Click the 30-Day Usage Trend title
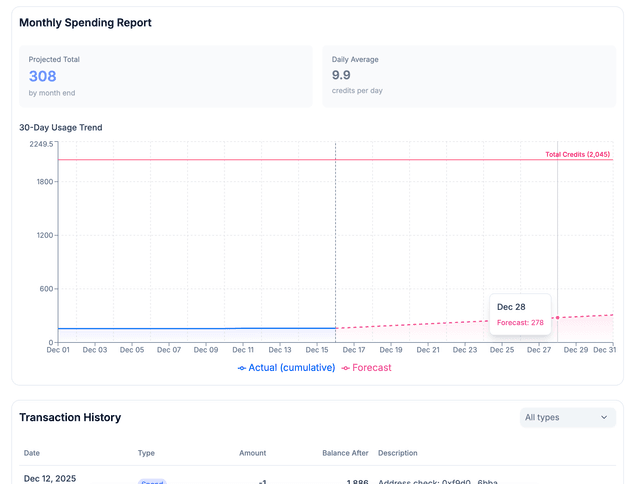Viewport: 640px width, 484px height. pos(61,127)
